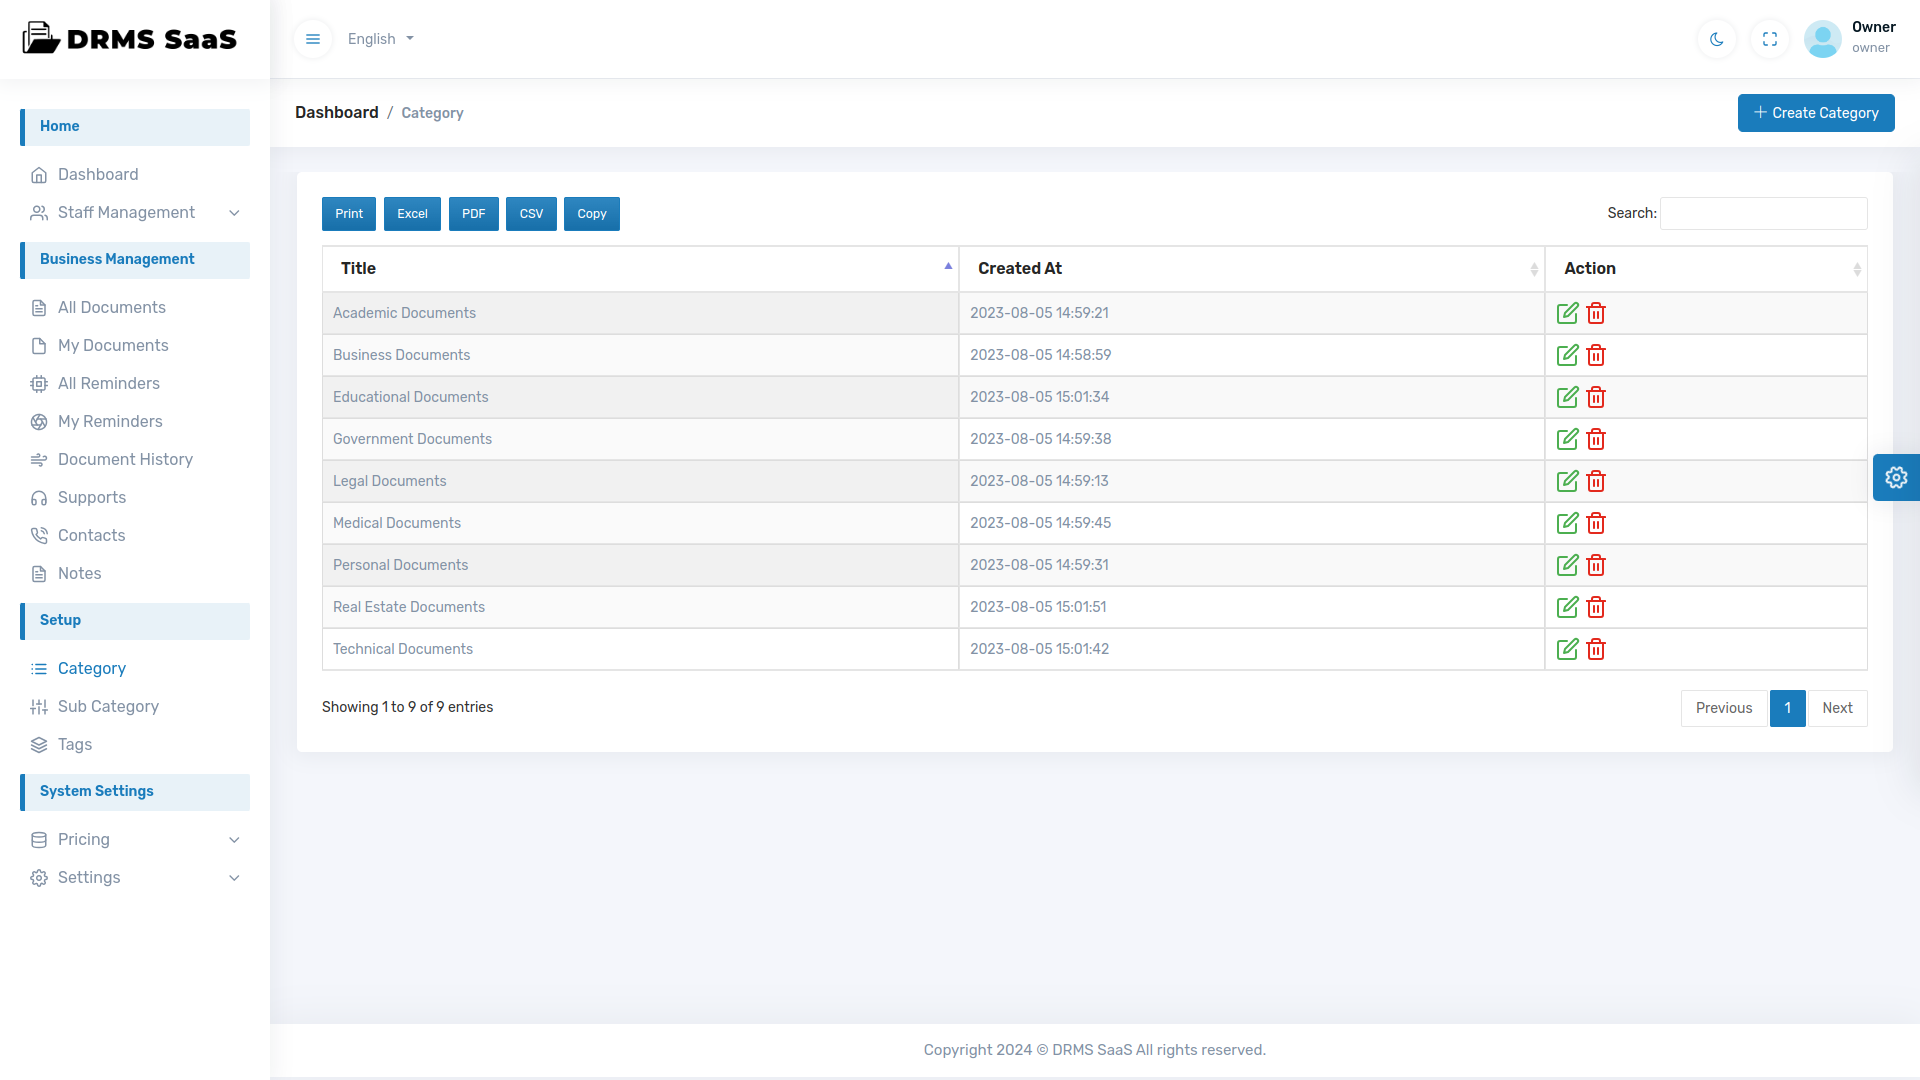Viewport: 1920px width, 1080px height.
Task: Select the Contacts phone icon
Action: point(39,535)
